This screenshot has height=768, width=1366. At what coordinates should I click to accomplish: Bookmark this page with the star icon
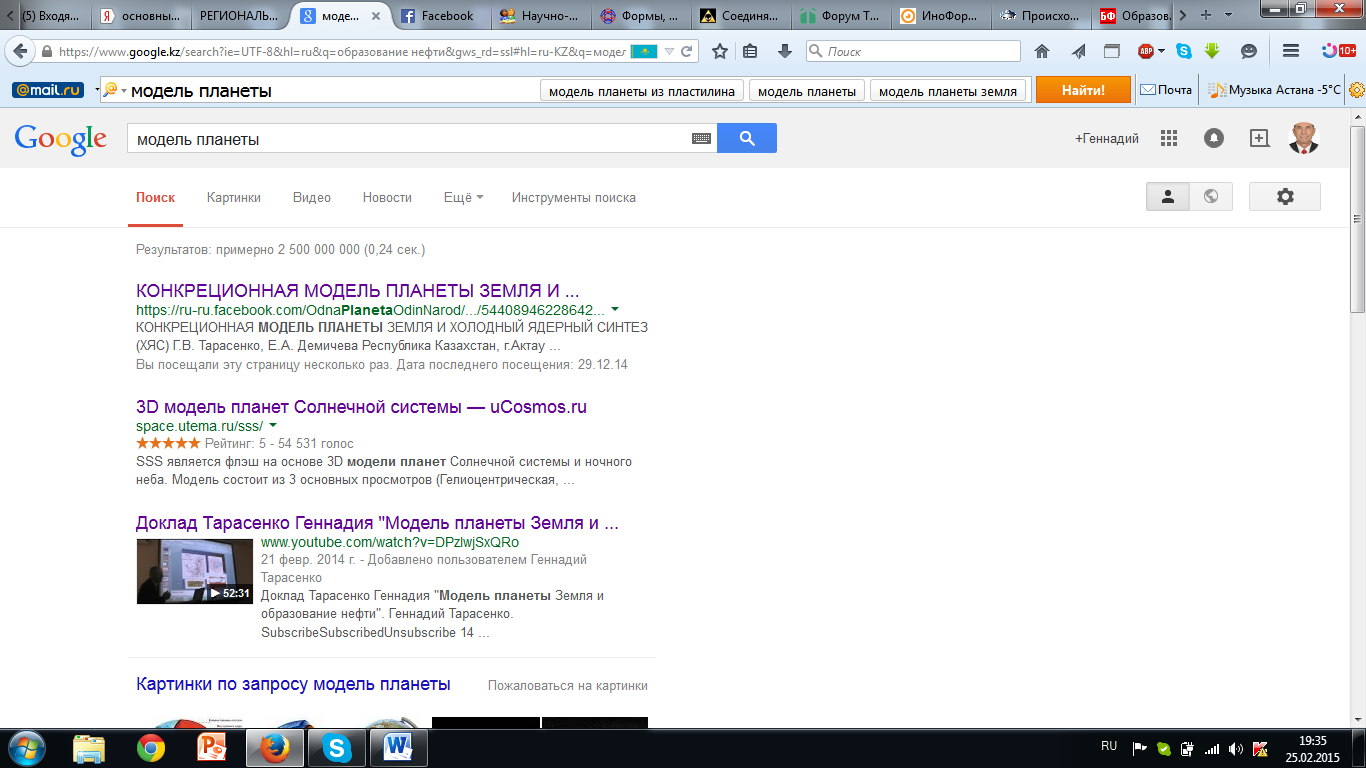click(719, 51)
